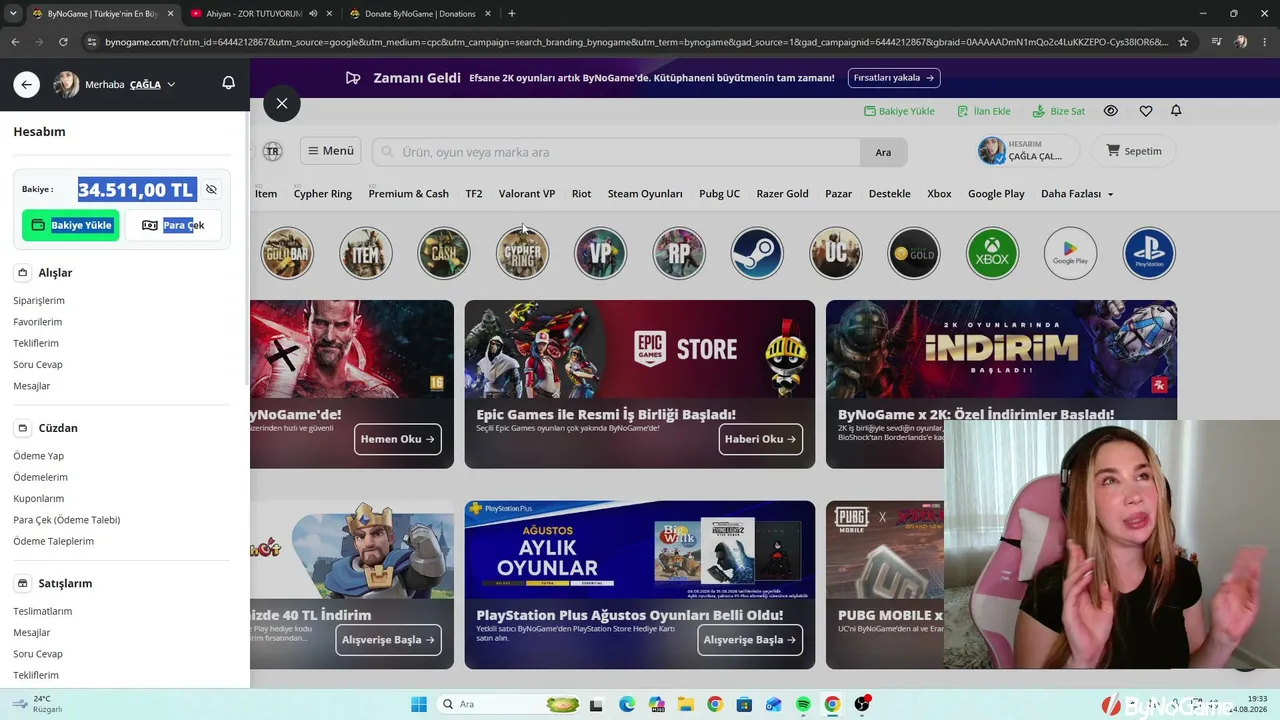Click Fırsatları yakala banner button
This screenshot has width=1280, height=720.
click(x=895, y=78)
